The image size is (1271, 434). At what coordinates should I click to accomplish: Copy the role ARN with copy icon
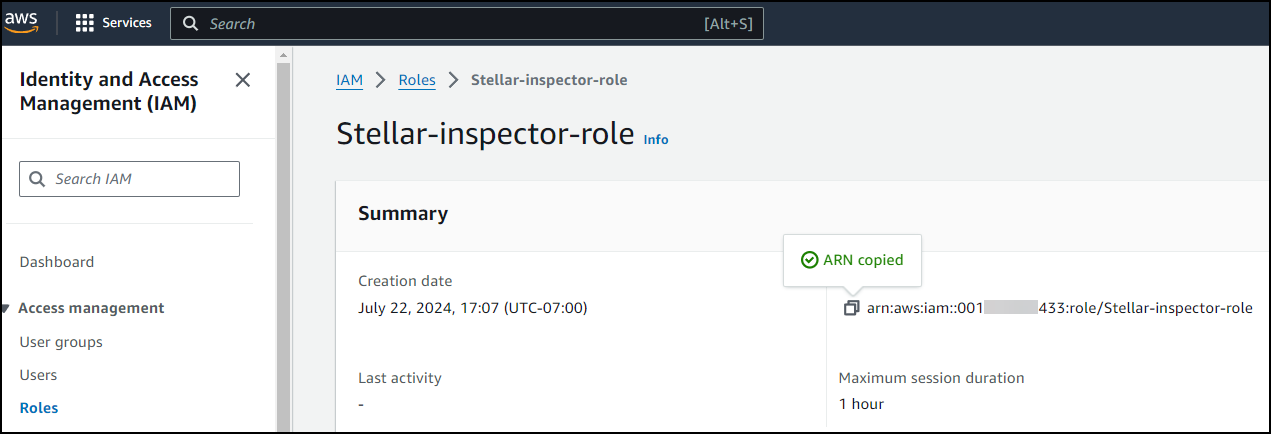[x=851, y=308]
